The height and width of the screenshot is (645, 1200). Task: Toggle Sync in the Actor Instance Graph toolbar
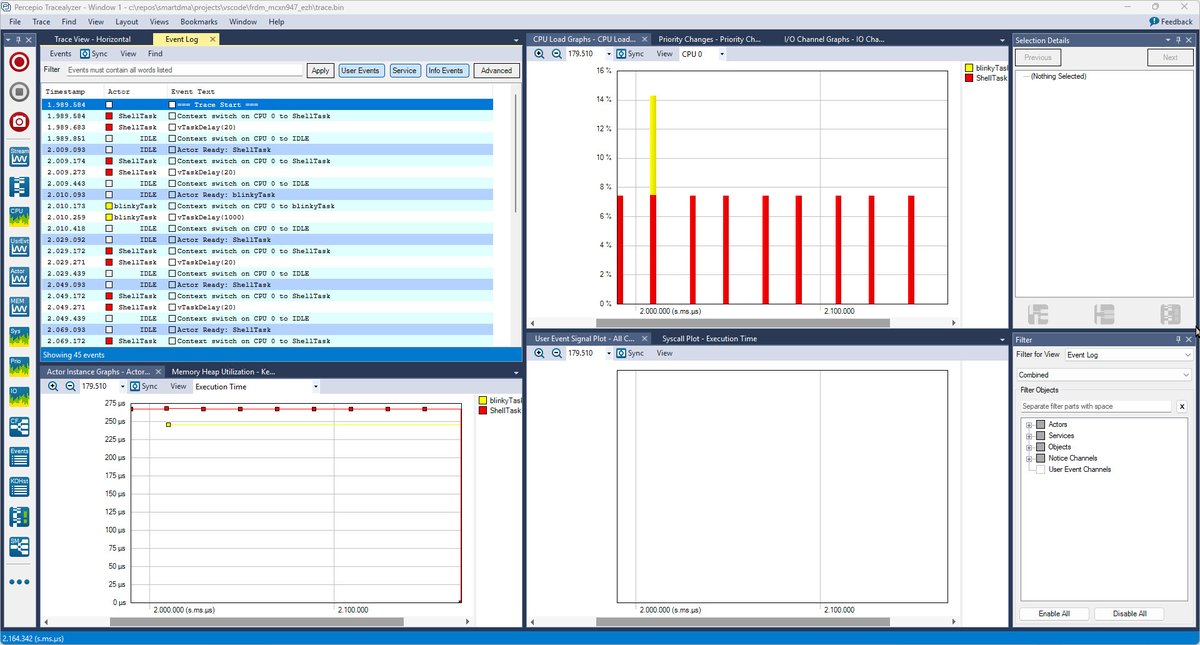144,386
